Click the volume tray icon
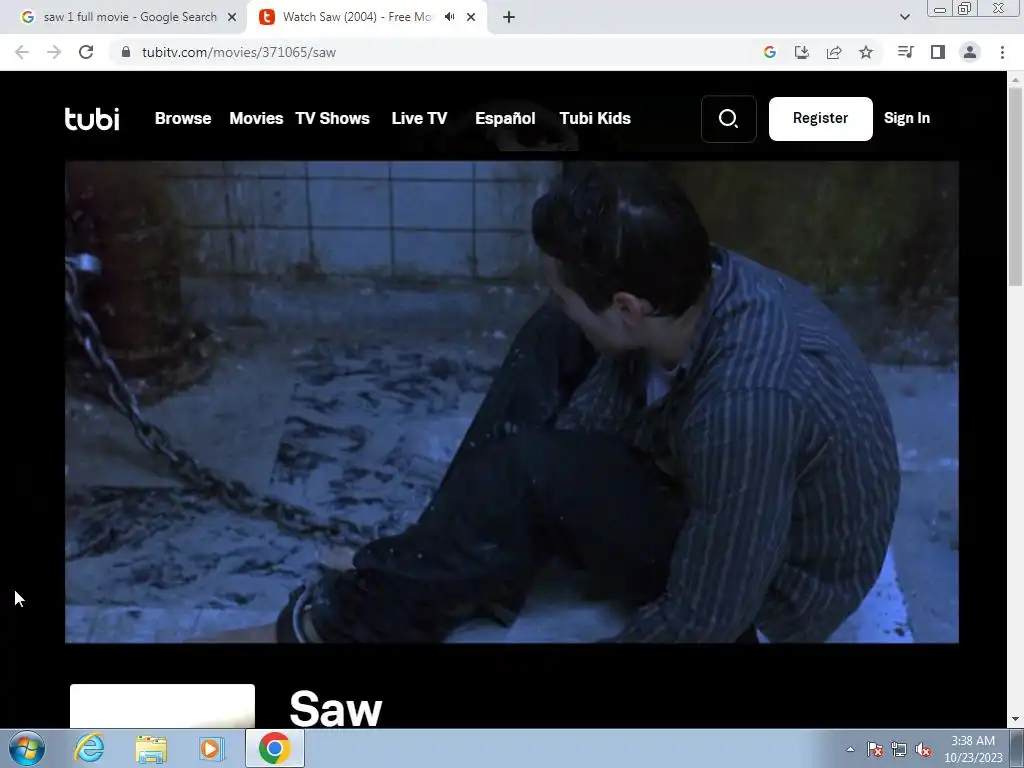The image size is (1024, 768). (x=923, y=749)
